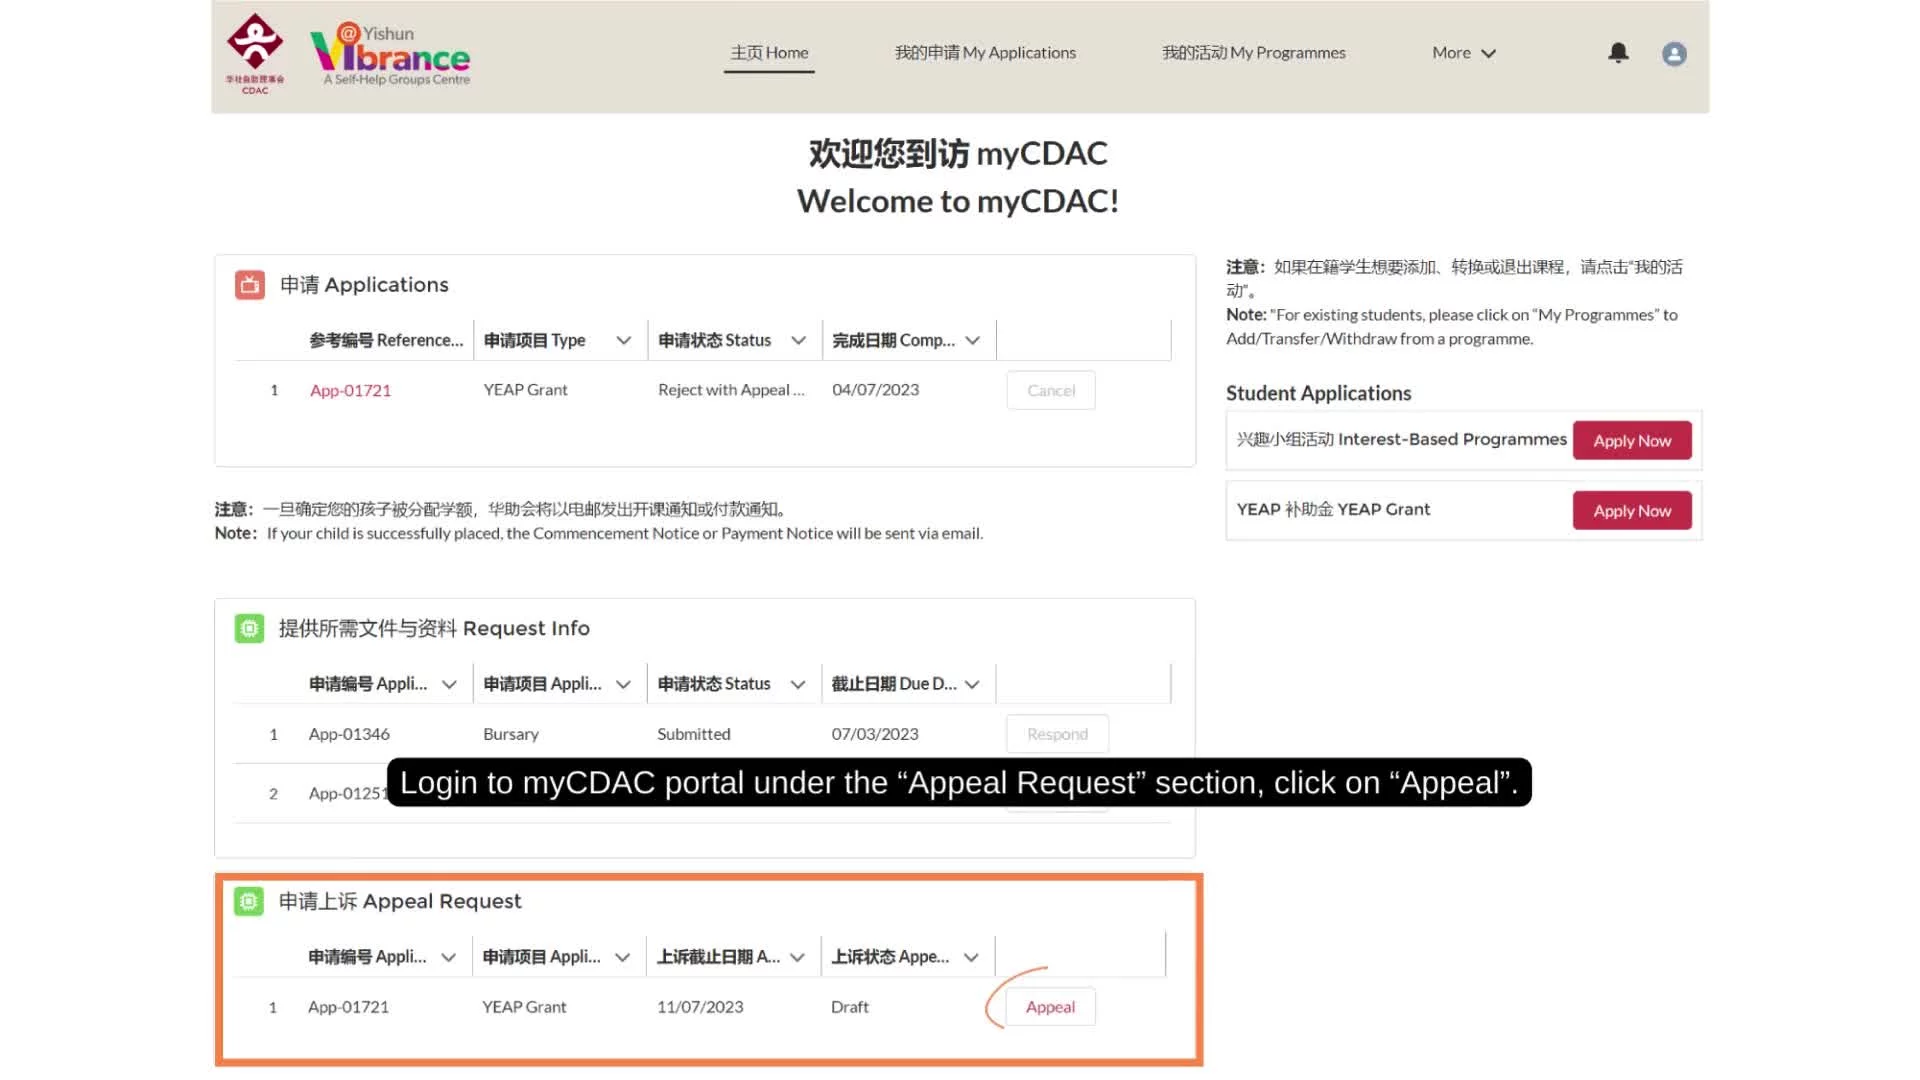Viewport: 1920px width, 1080px height.
Task: Open Comp... date column dropdown in Applications
Action: coord(973,341)
